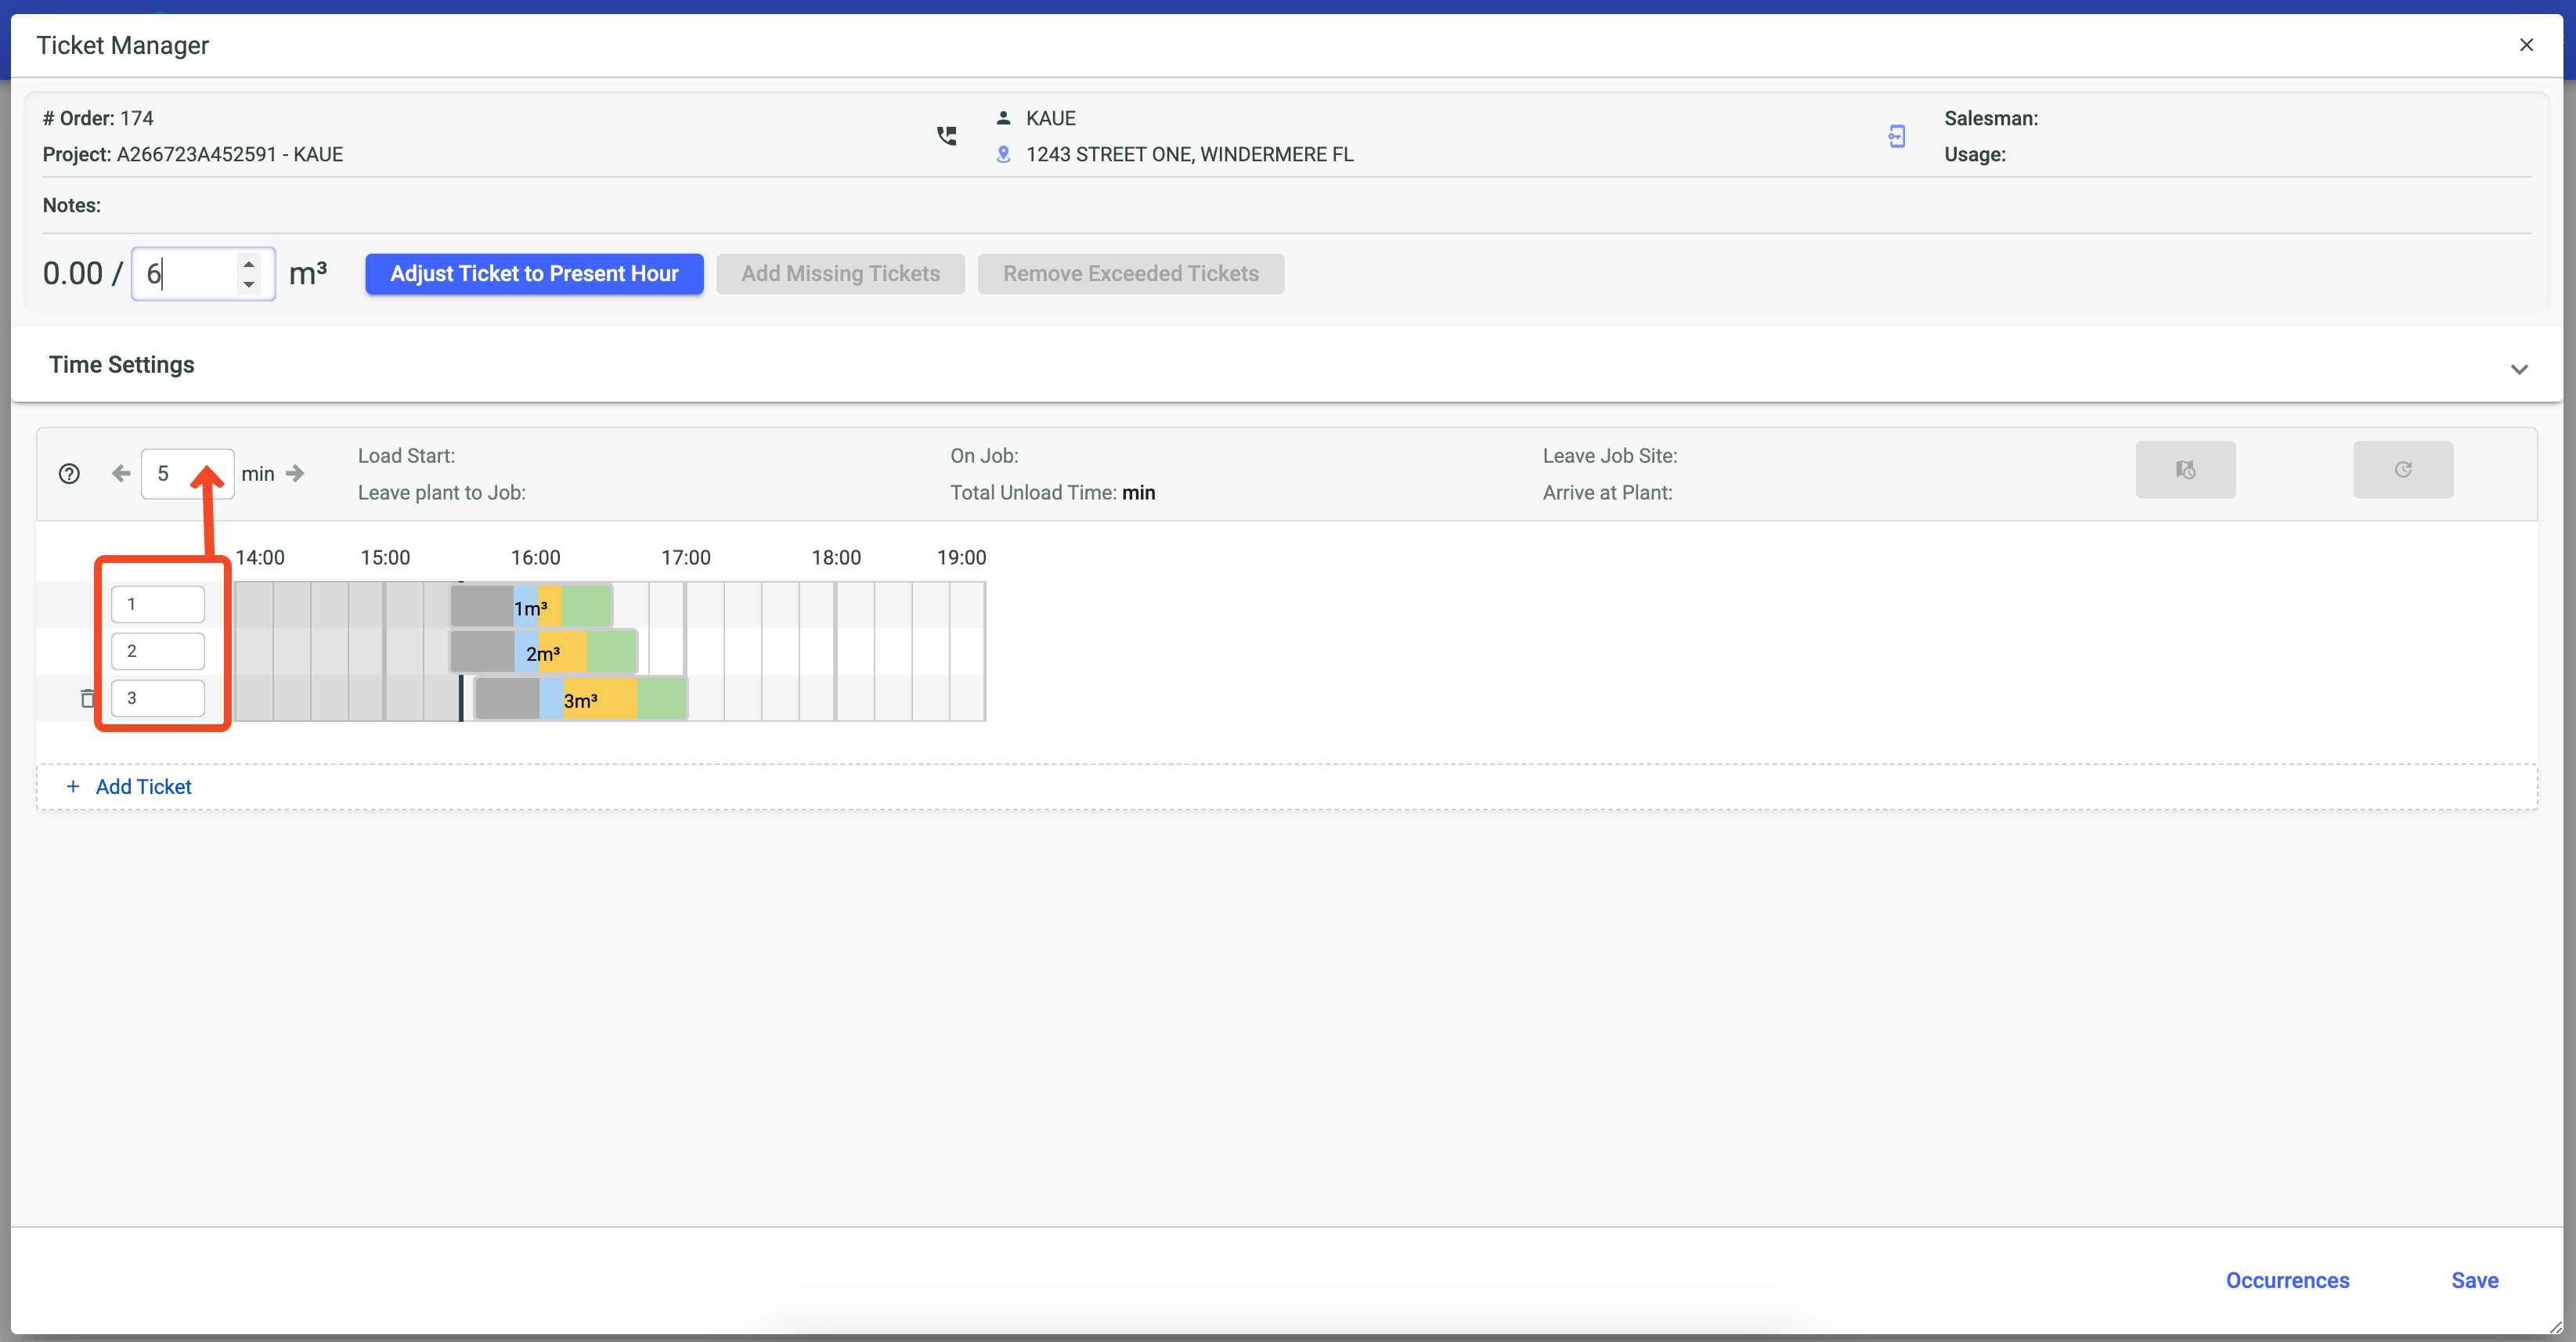Viewport: 2576px width, 1342px height.
Task: Expand the Time Settings panel chevron
Action: 2518,369
